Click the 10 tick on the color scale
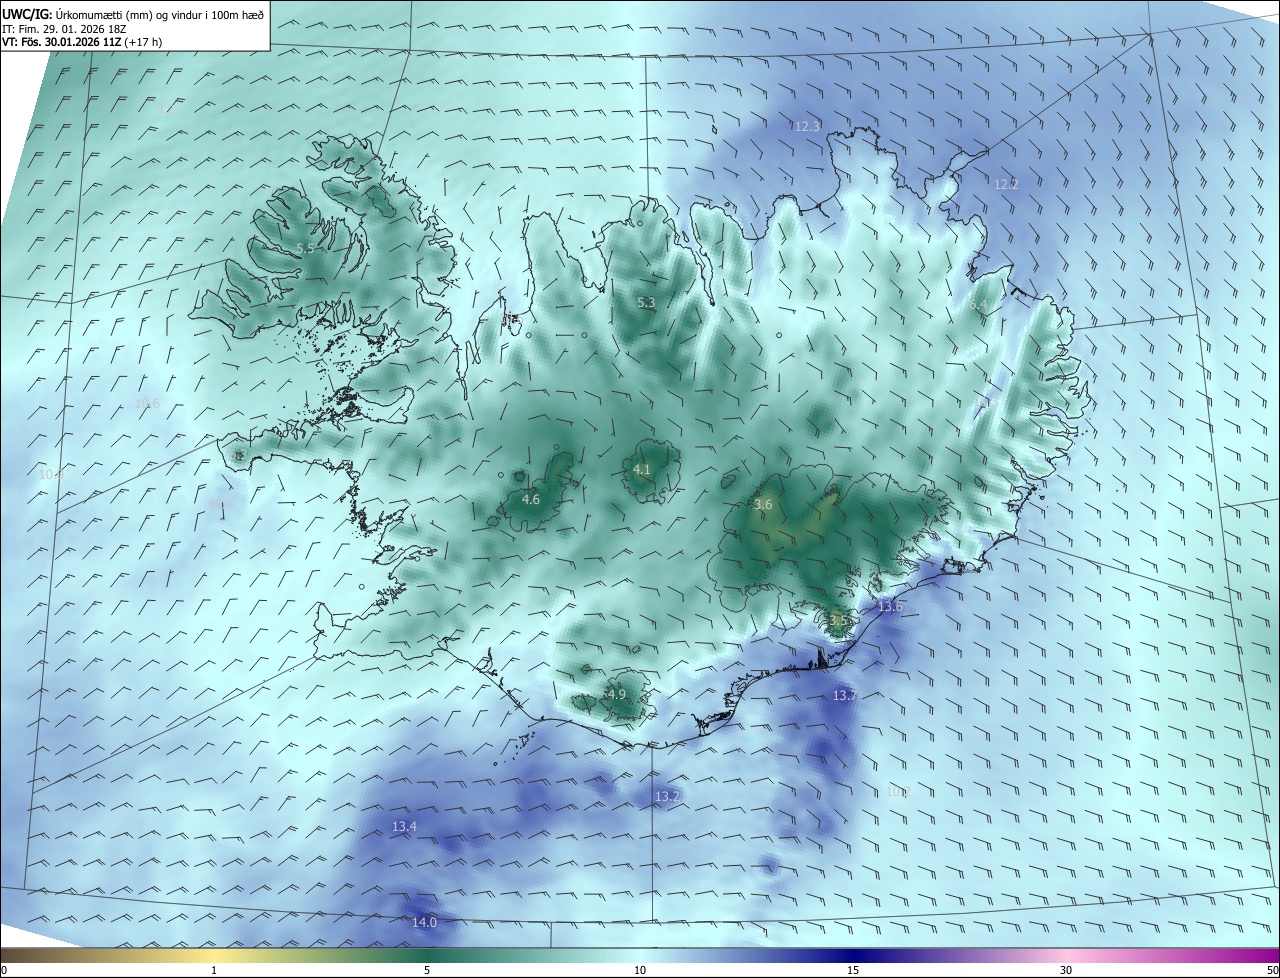1280x978 pixels. click(640, 971)
